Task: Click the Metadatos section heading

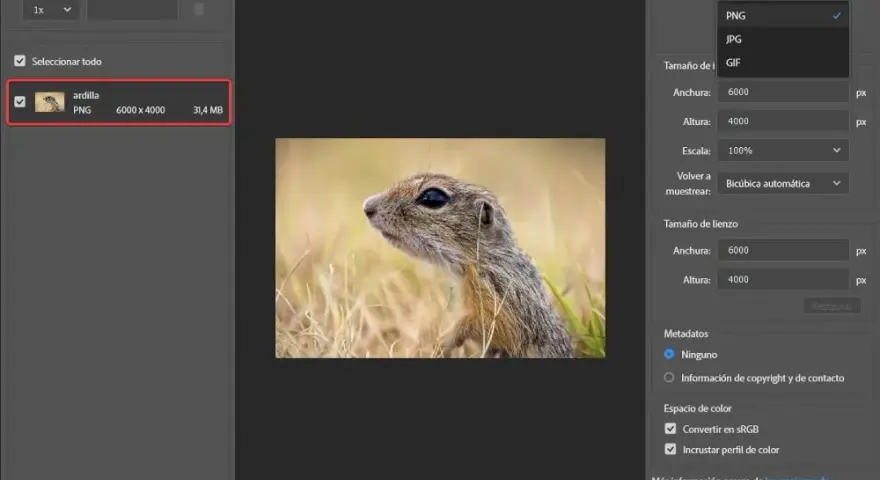Action: (686, 333)
